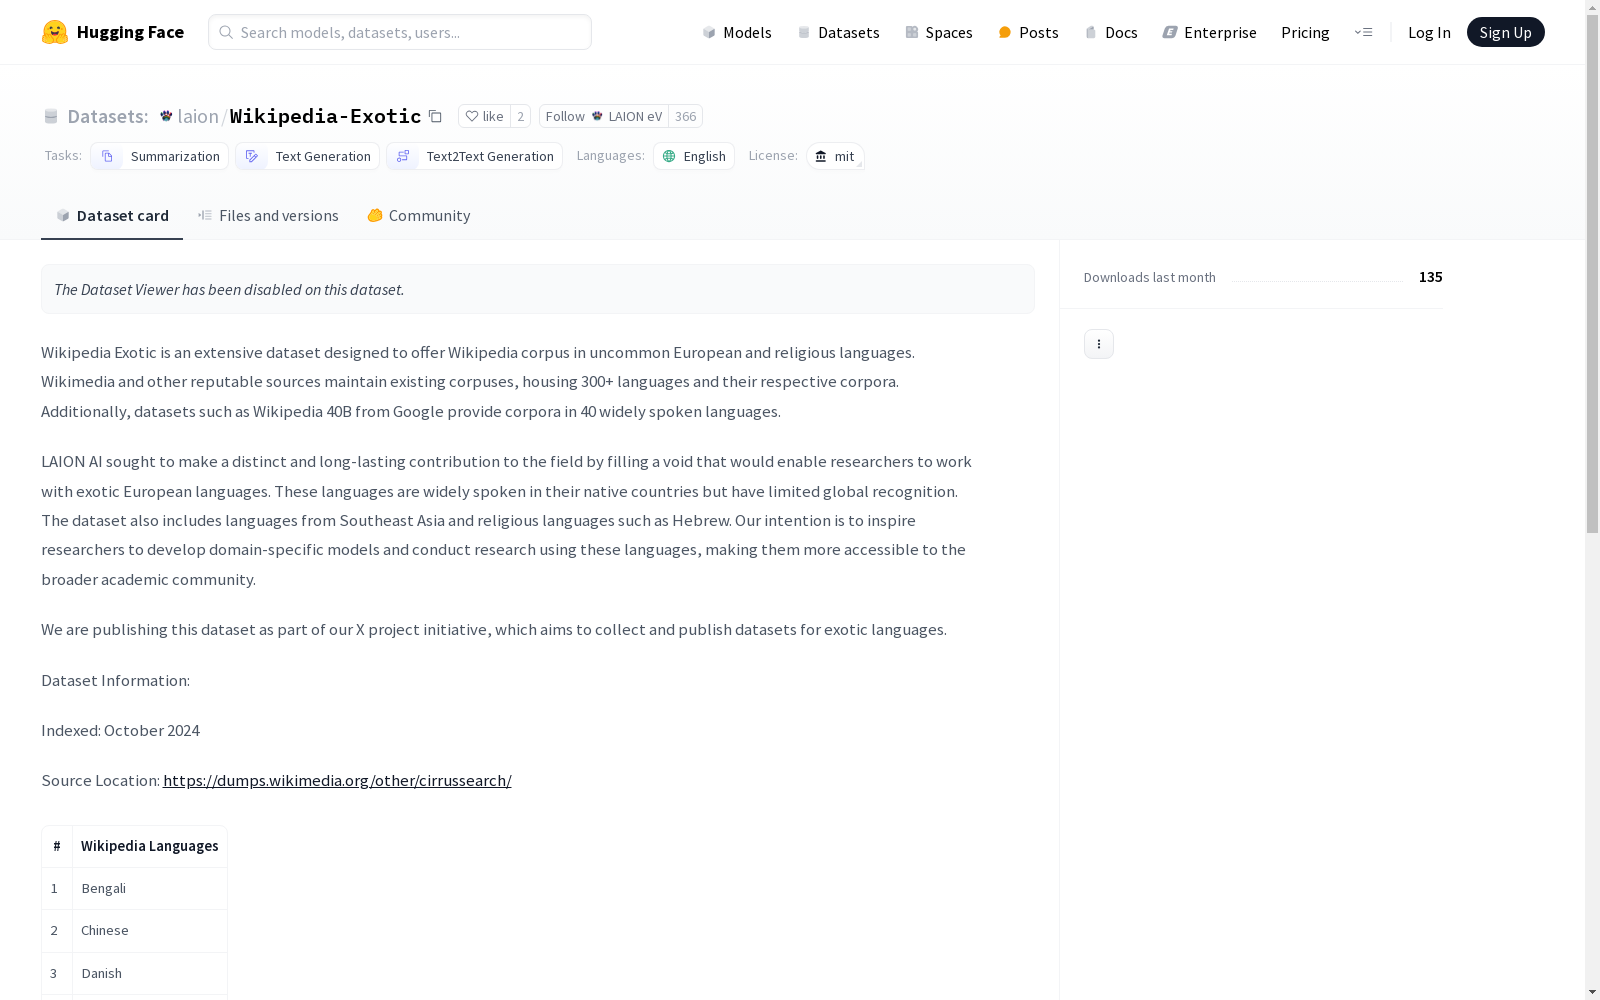Select the Text Generation task tag
The width and height of the screenshot is (1600, 1000).
(x=307, y=156)
